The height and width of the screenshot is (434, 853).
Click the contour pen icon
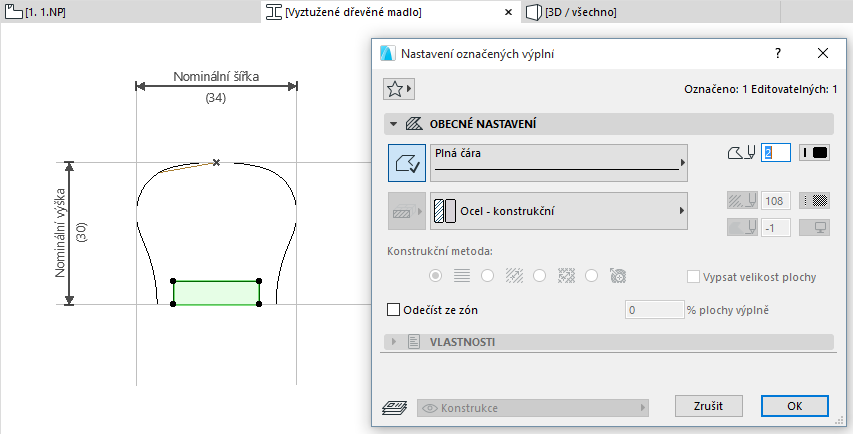741,153
